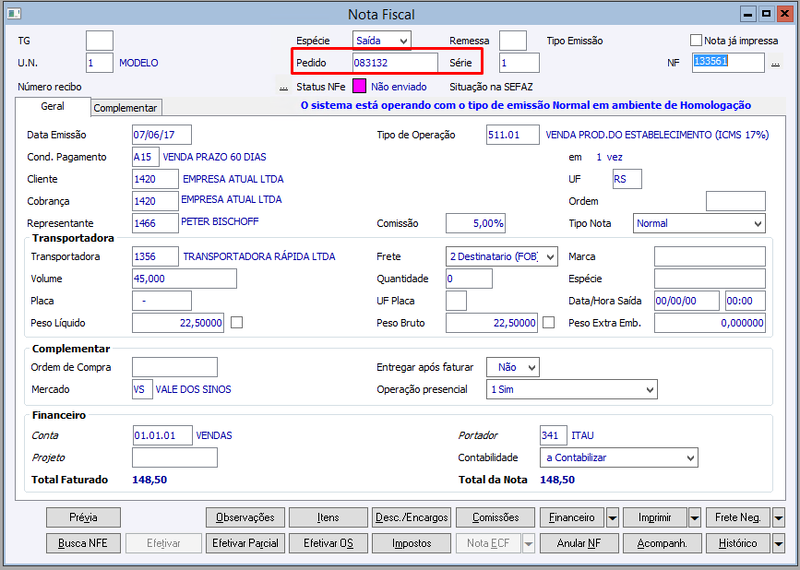Image resolution: width=800 pixels, height=570 pixels.
Task: Open Número recibo ellipsis lookup button
Action: [x=284, y=87]
